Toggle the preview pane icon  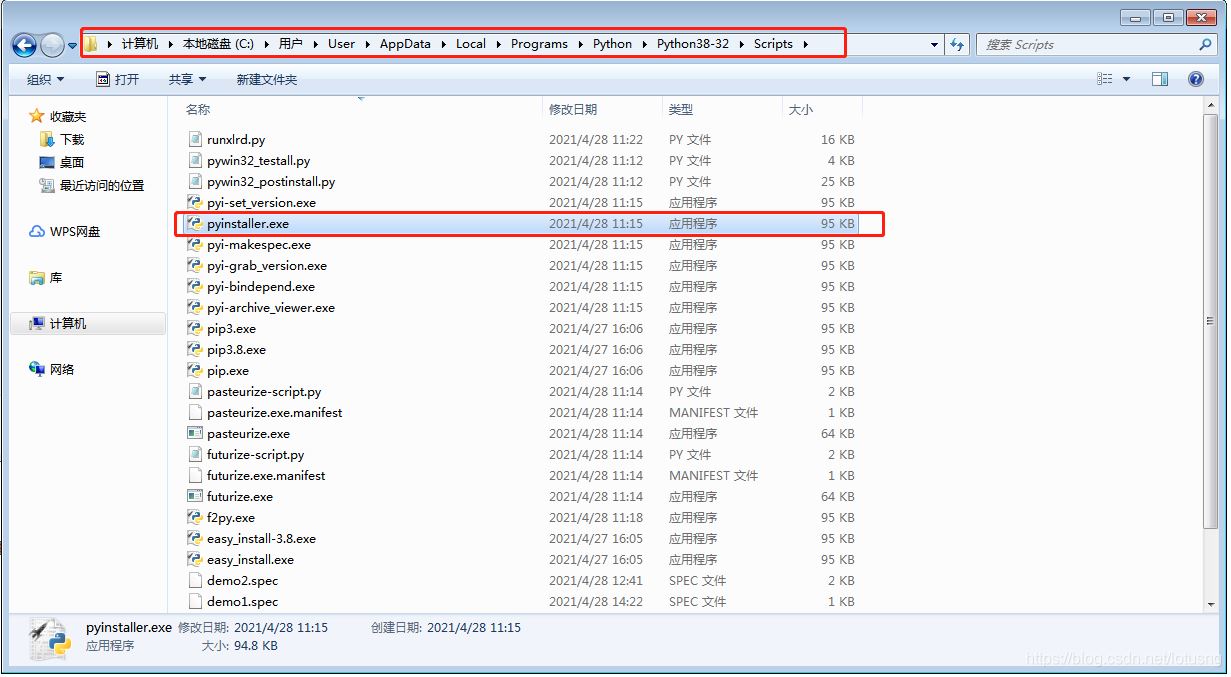pyautogui.click(x=1160, y=79)
